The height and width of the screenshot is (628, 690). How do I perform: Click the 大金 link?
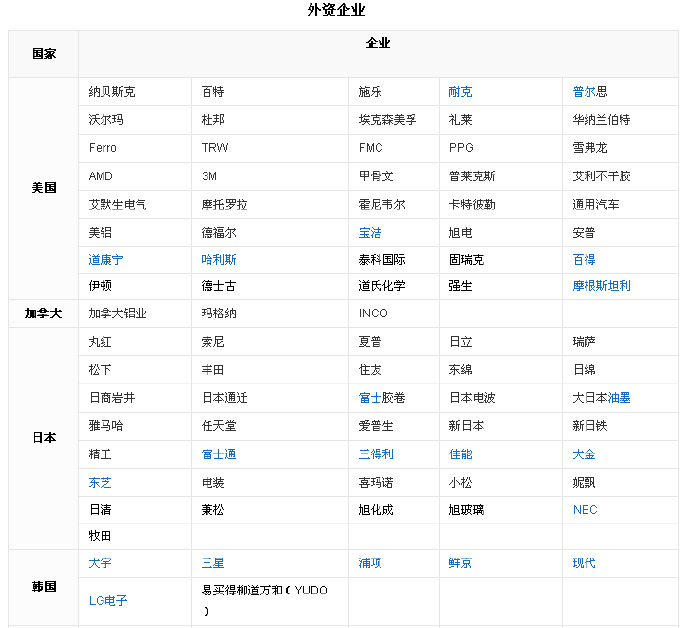[584, 454]
